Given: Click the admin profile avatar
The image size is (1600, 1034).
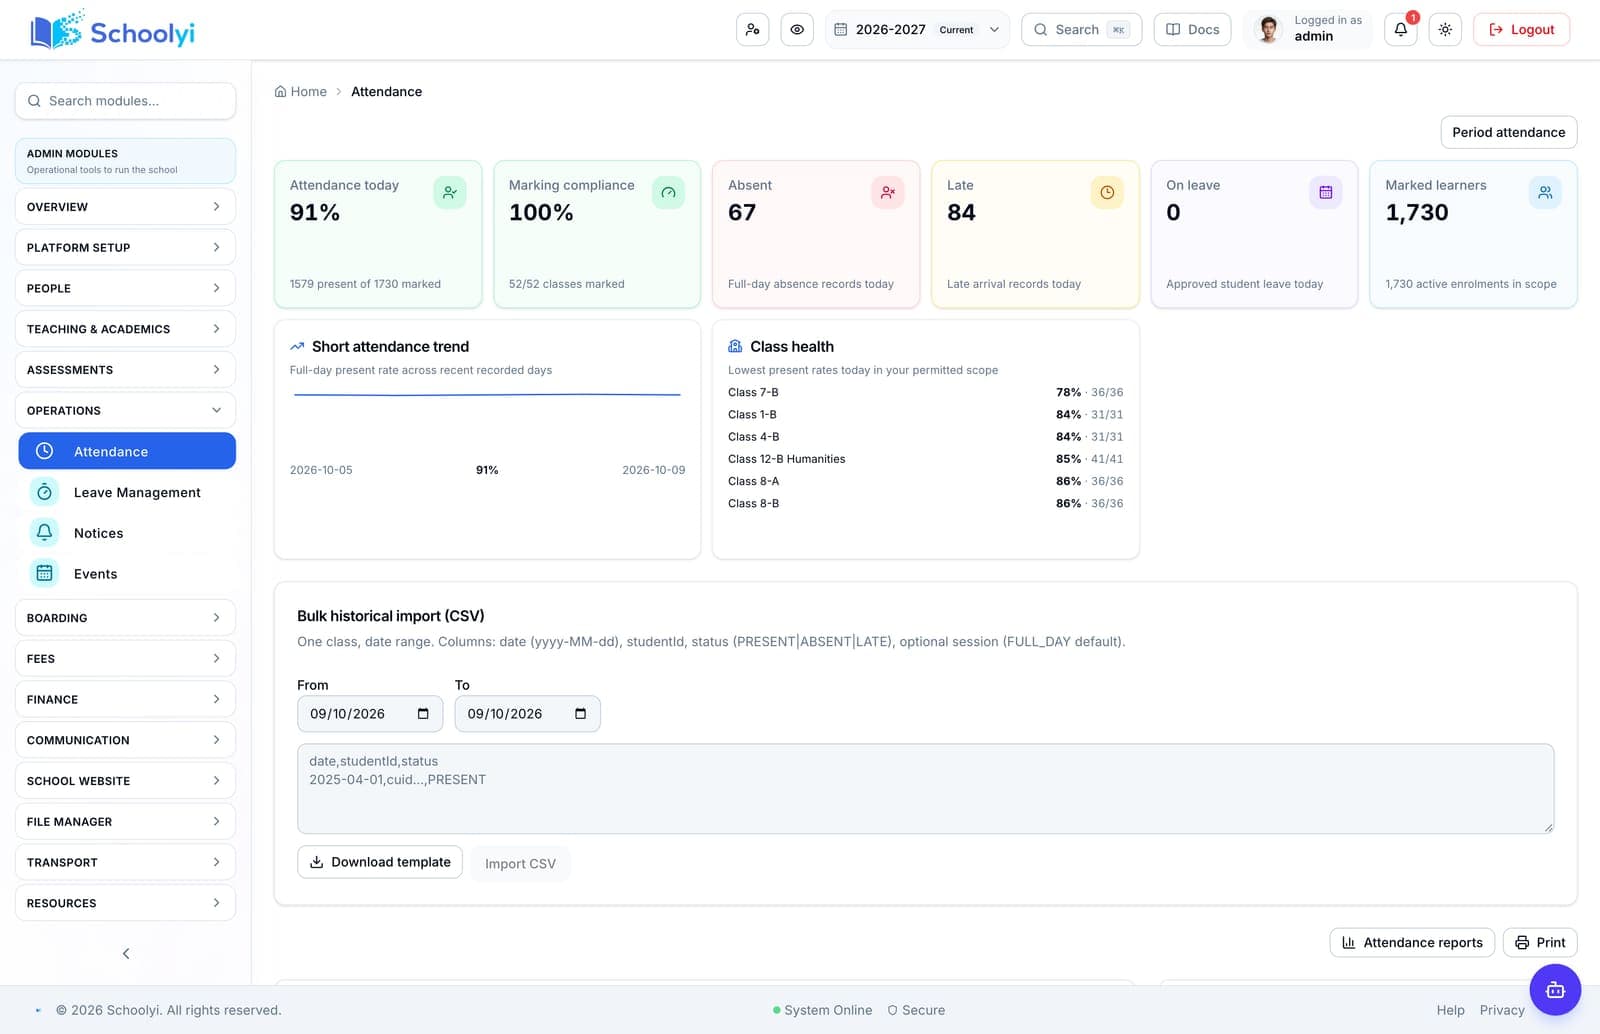Looking at the screenshot, I should [1269, 29].
